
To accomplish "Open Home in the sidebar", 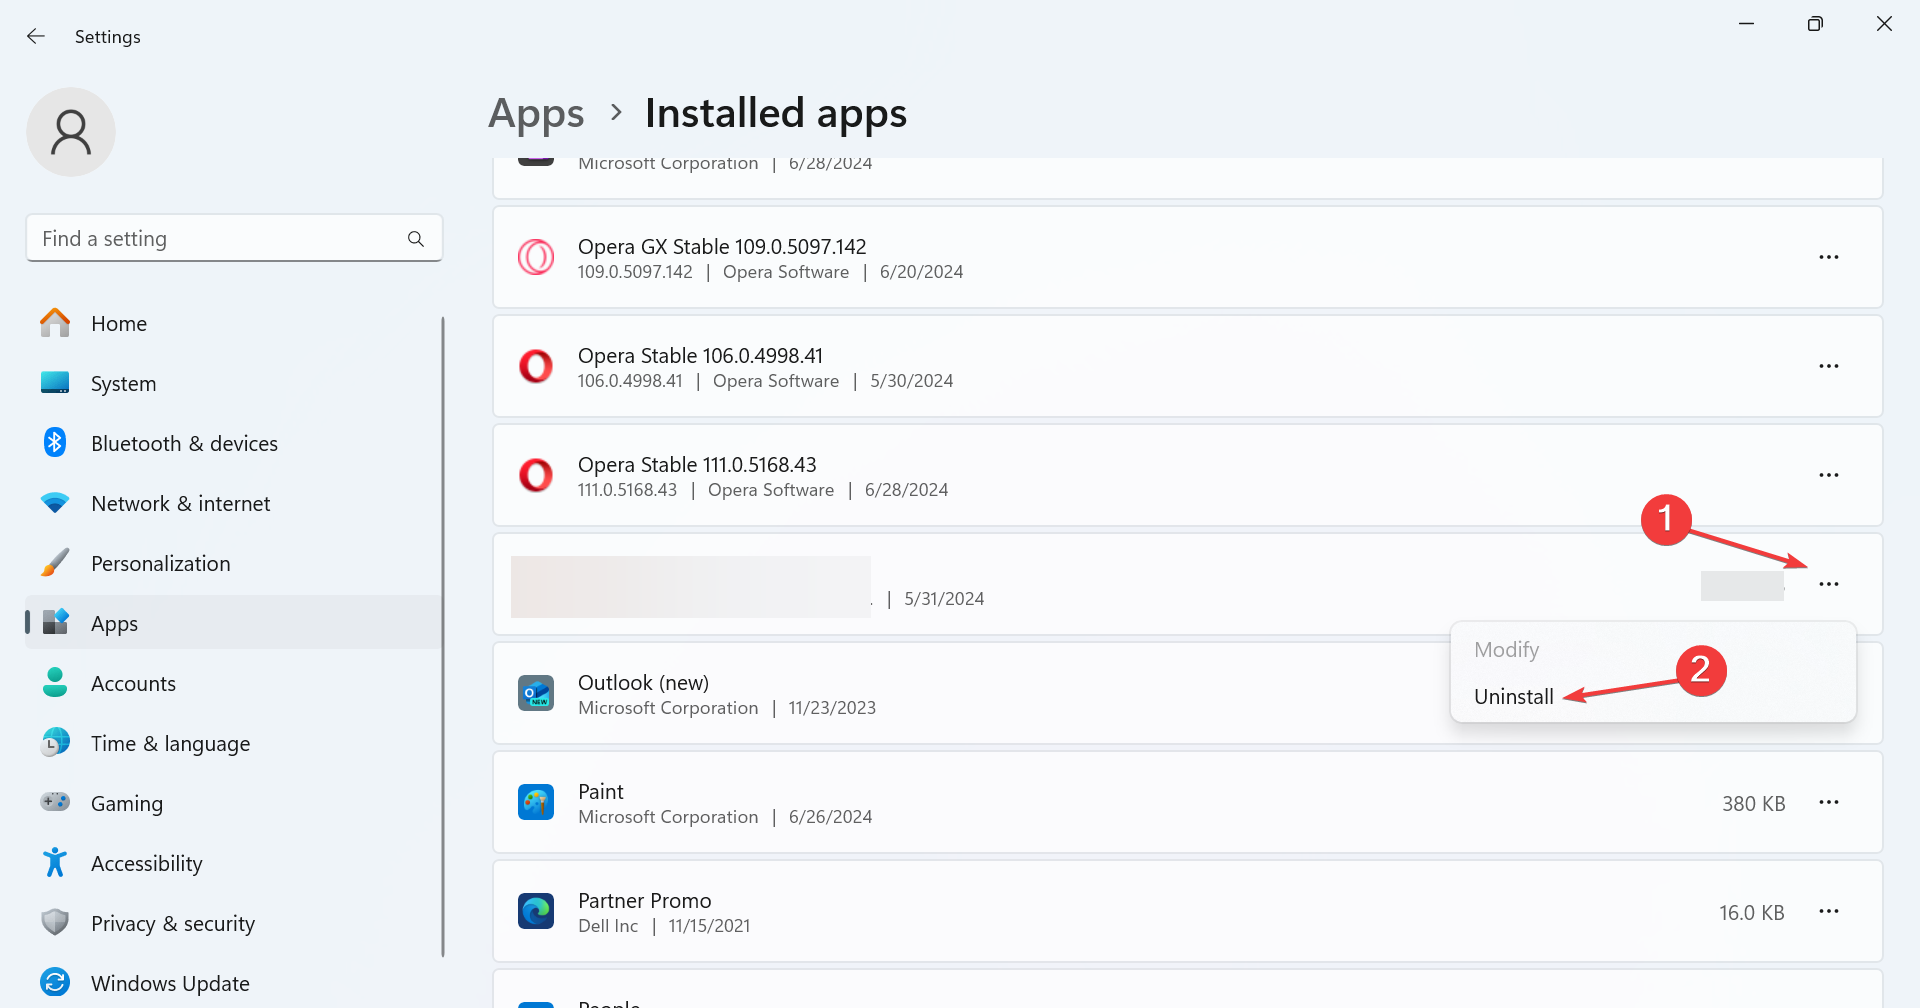I will [234, 323].
